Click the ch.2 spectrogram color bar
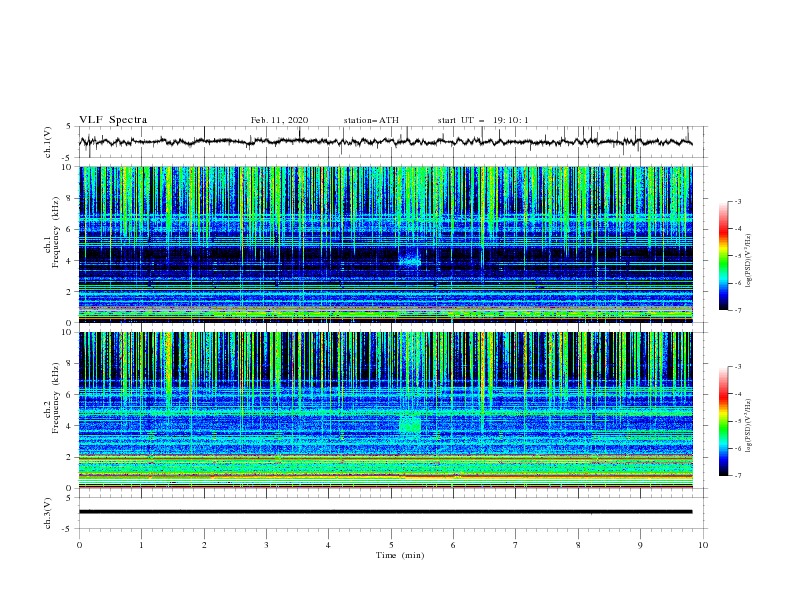Screen dimensions: 792x612 coord(723,421)
